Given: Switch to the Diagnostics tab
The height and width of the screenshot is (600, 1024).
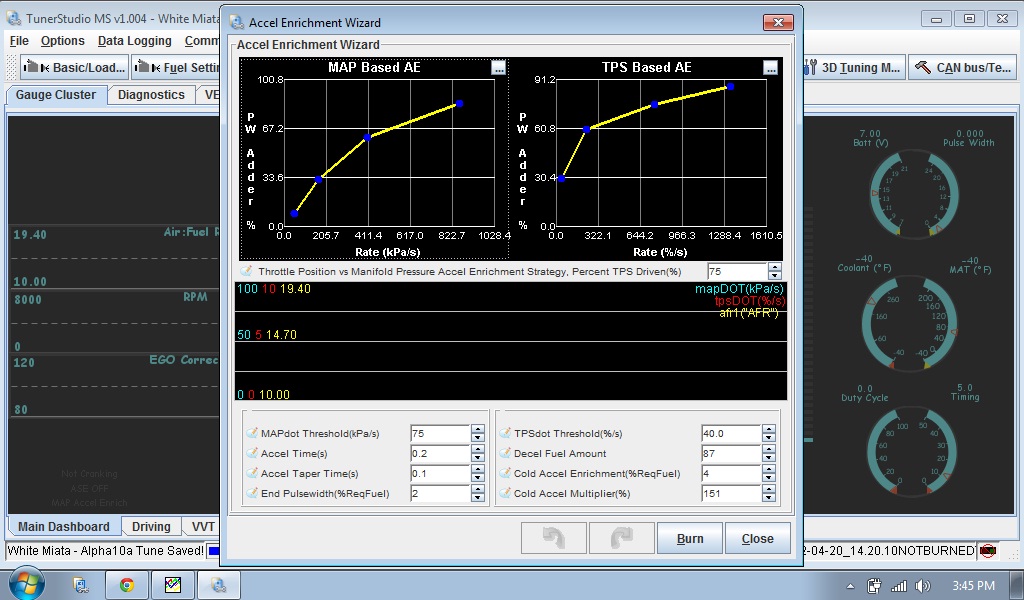Looking at the screenshot, I should point(151,95).
